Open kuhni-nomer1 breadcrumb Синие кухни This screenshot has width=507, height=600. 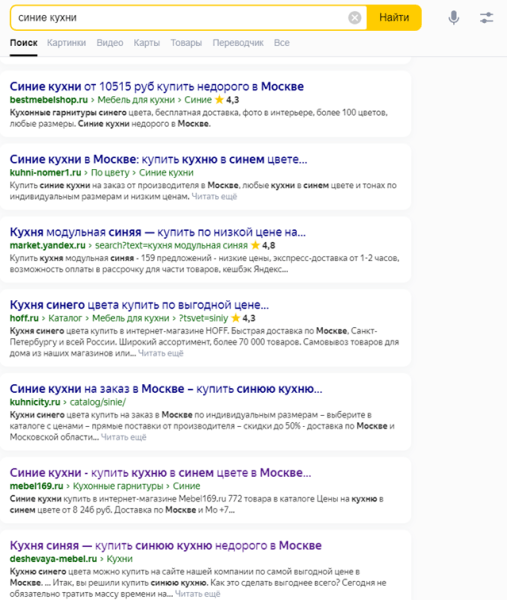pyautogui.click(x=166, y=173)
